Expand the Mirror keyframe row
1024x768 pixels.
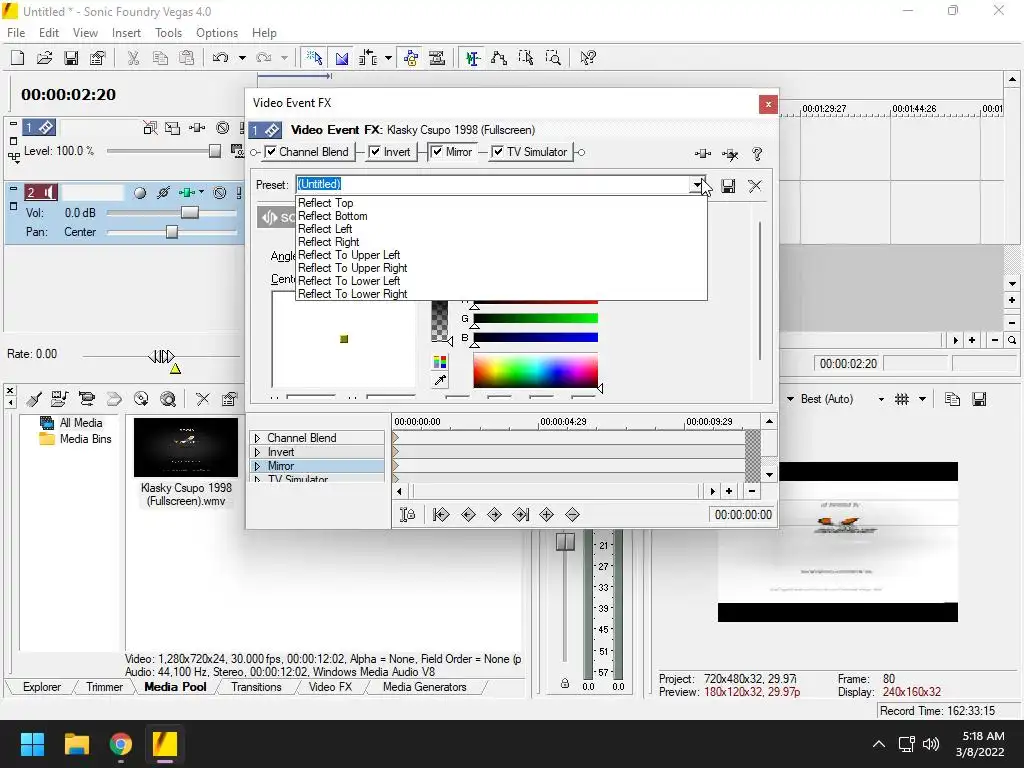click(x=257, y=466)
